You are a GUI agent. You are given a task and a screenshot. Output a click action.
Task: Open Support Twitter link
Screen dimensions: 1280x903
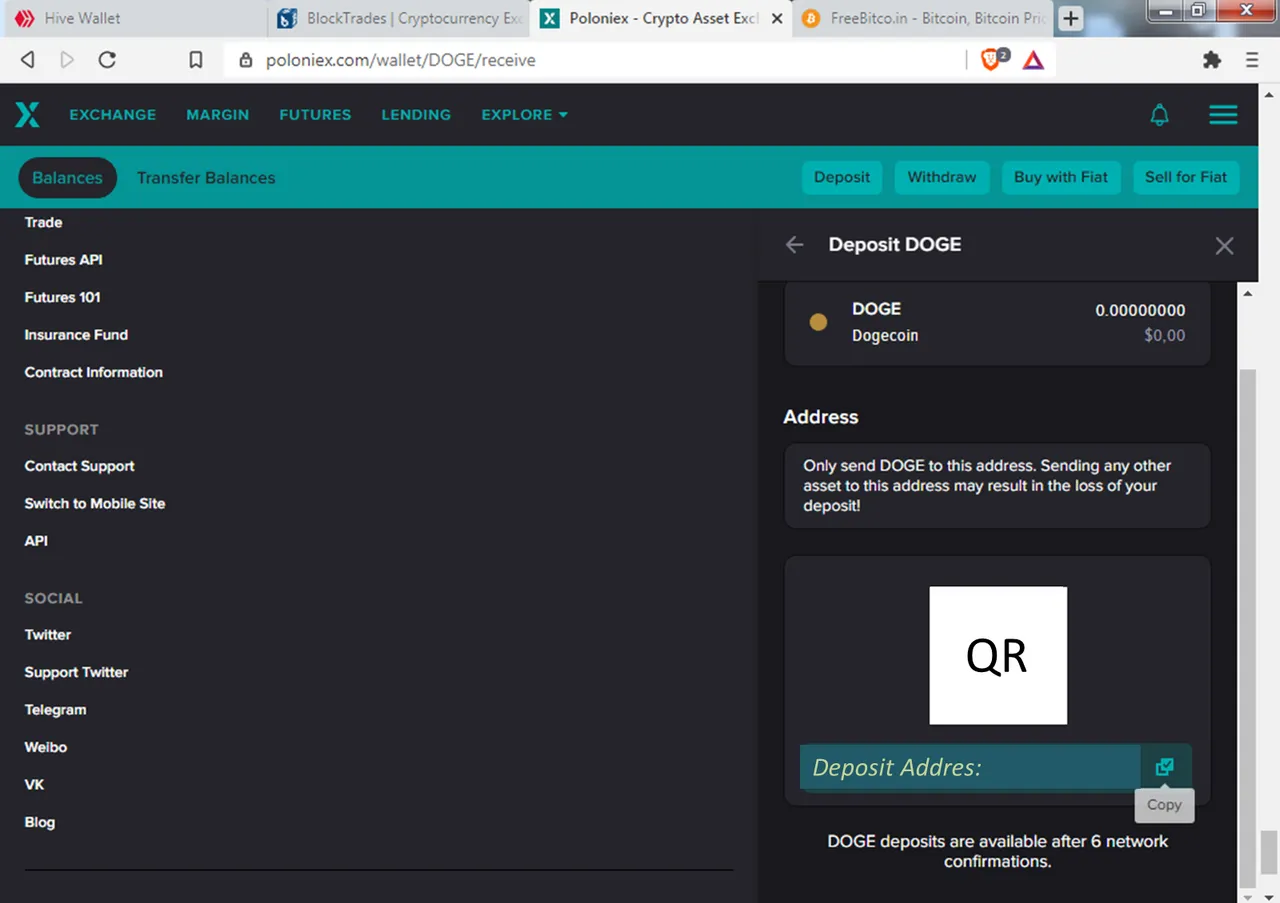pos(77,672)
